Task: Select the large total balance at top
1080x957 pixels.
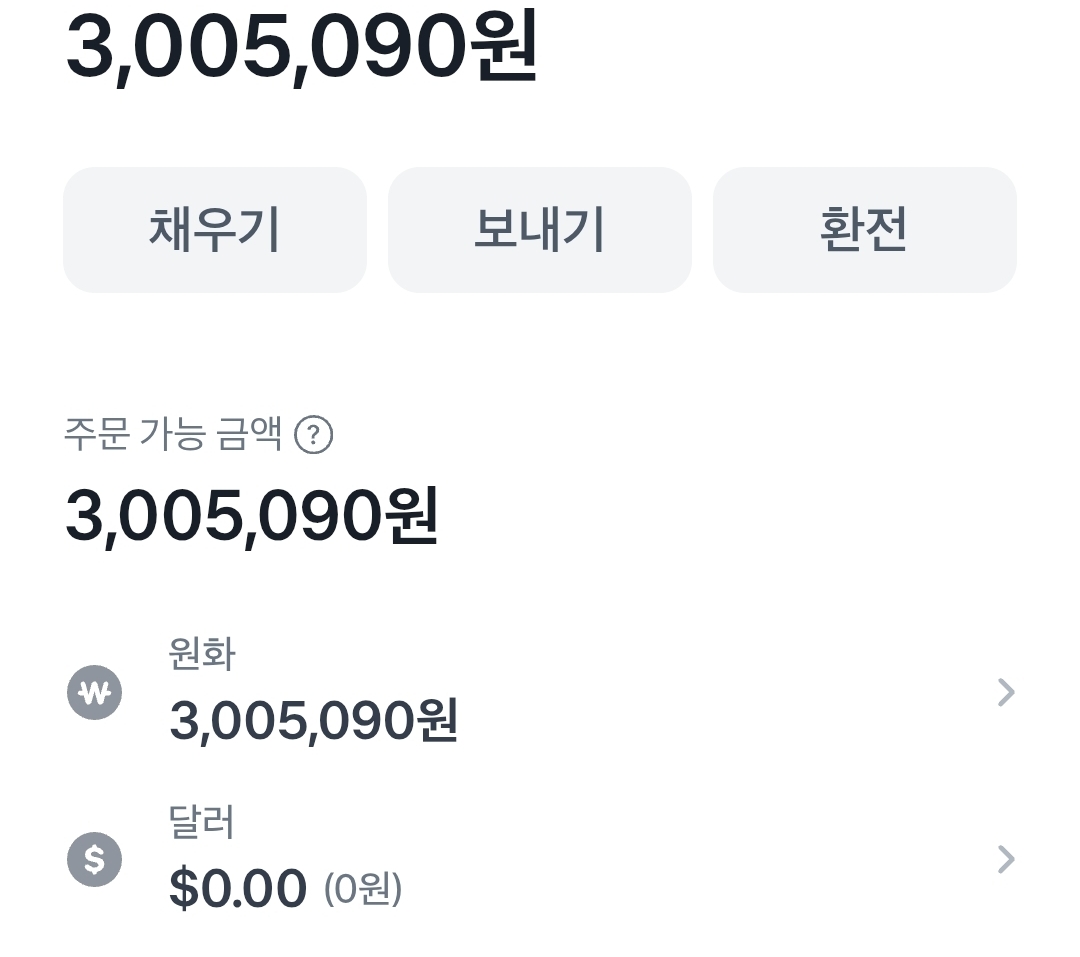Action: (300, 45)
